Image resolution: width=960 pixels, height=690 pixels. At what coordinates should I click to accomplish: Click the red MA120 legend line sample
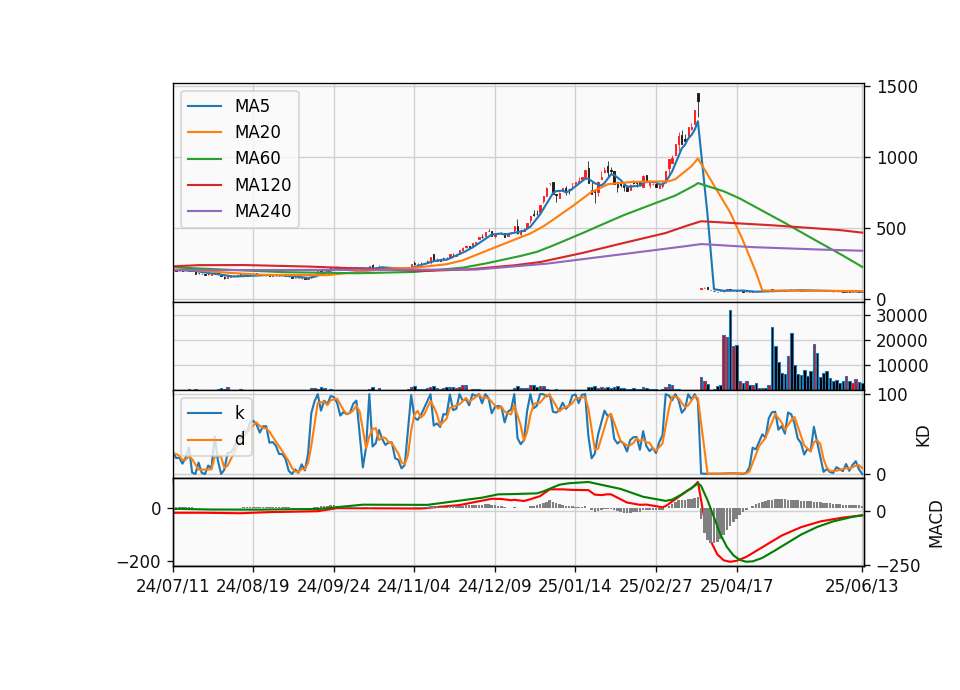204,185
